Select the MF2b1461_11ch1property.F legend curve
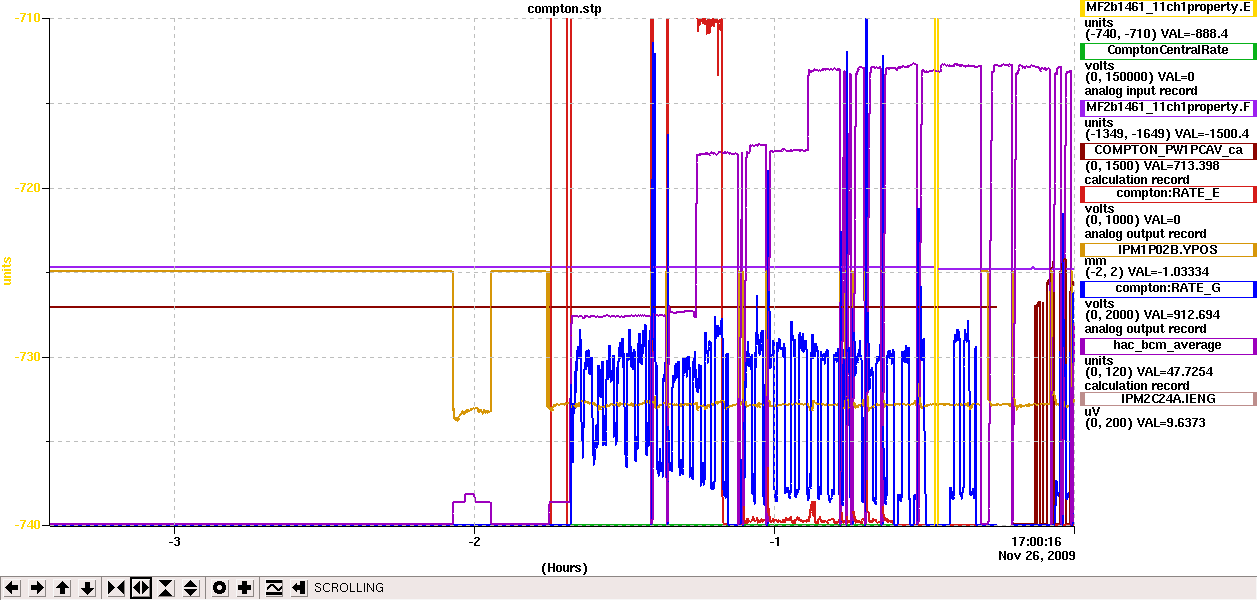The image size is (1257, 600). click(1168, 107)
